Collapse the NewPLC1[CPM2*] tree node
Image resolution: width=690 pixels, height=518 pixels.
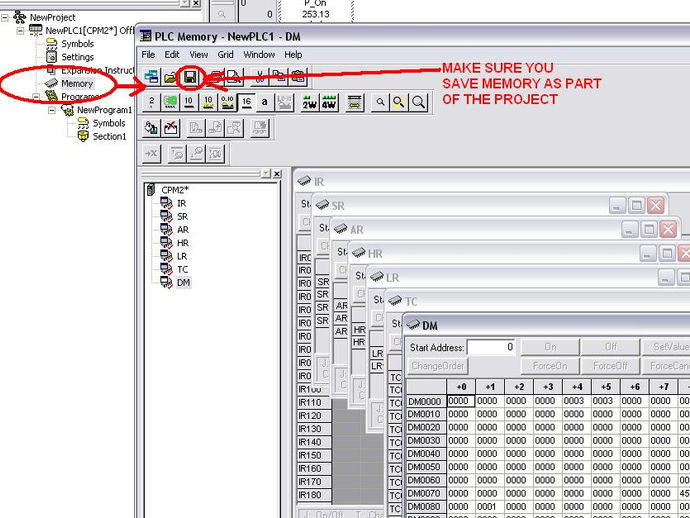[20, 31]
